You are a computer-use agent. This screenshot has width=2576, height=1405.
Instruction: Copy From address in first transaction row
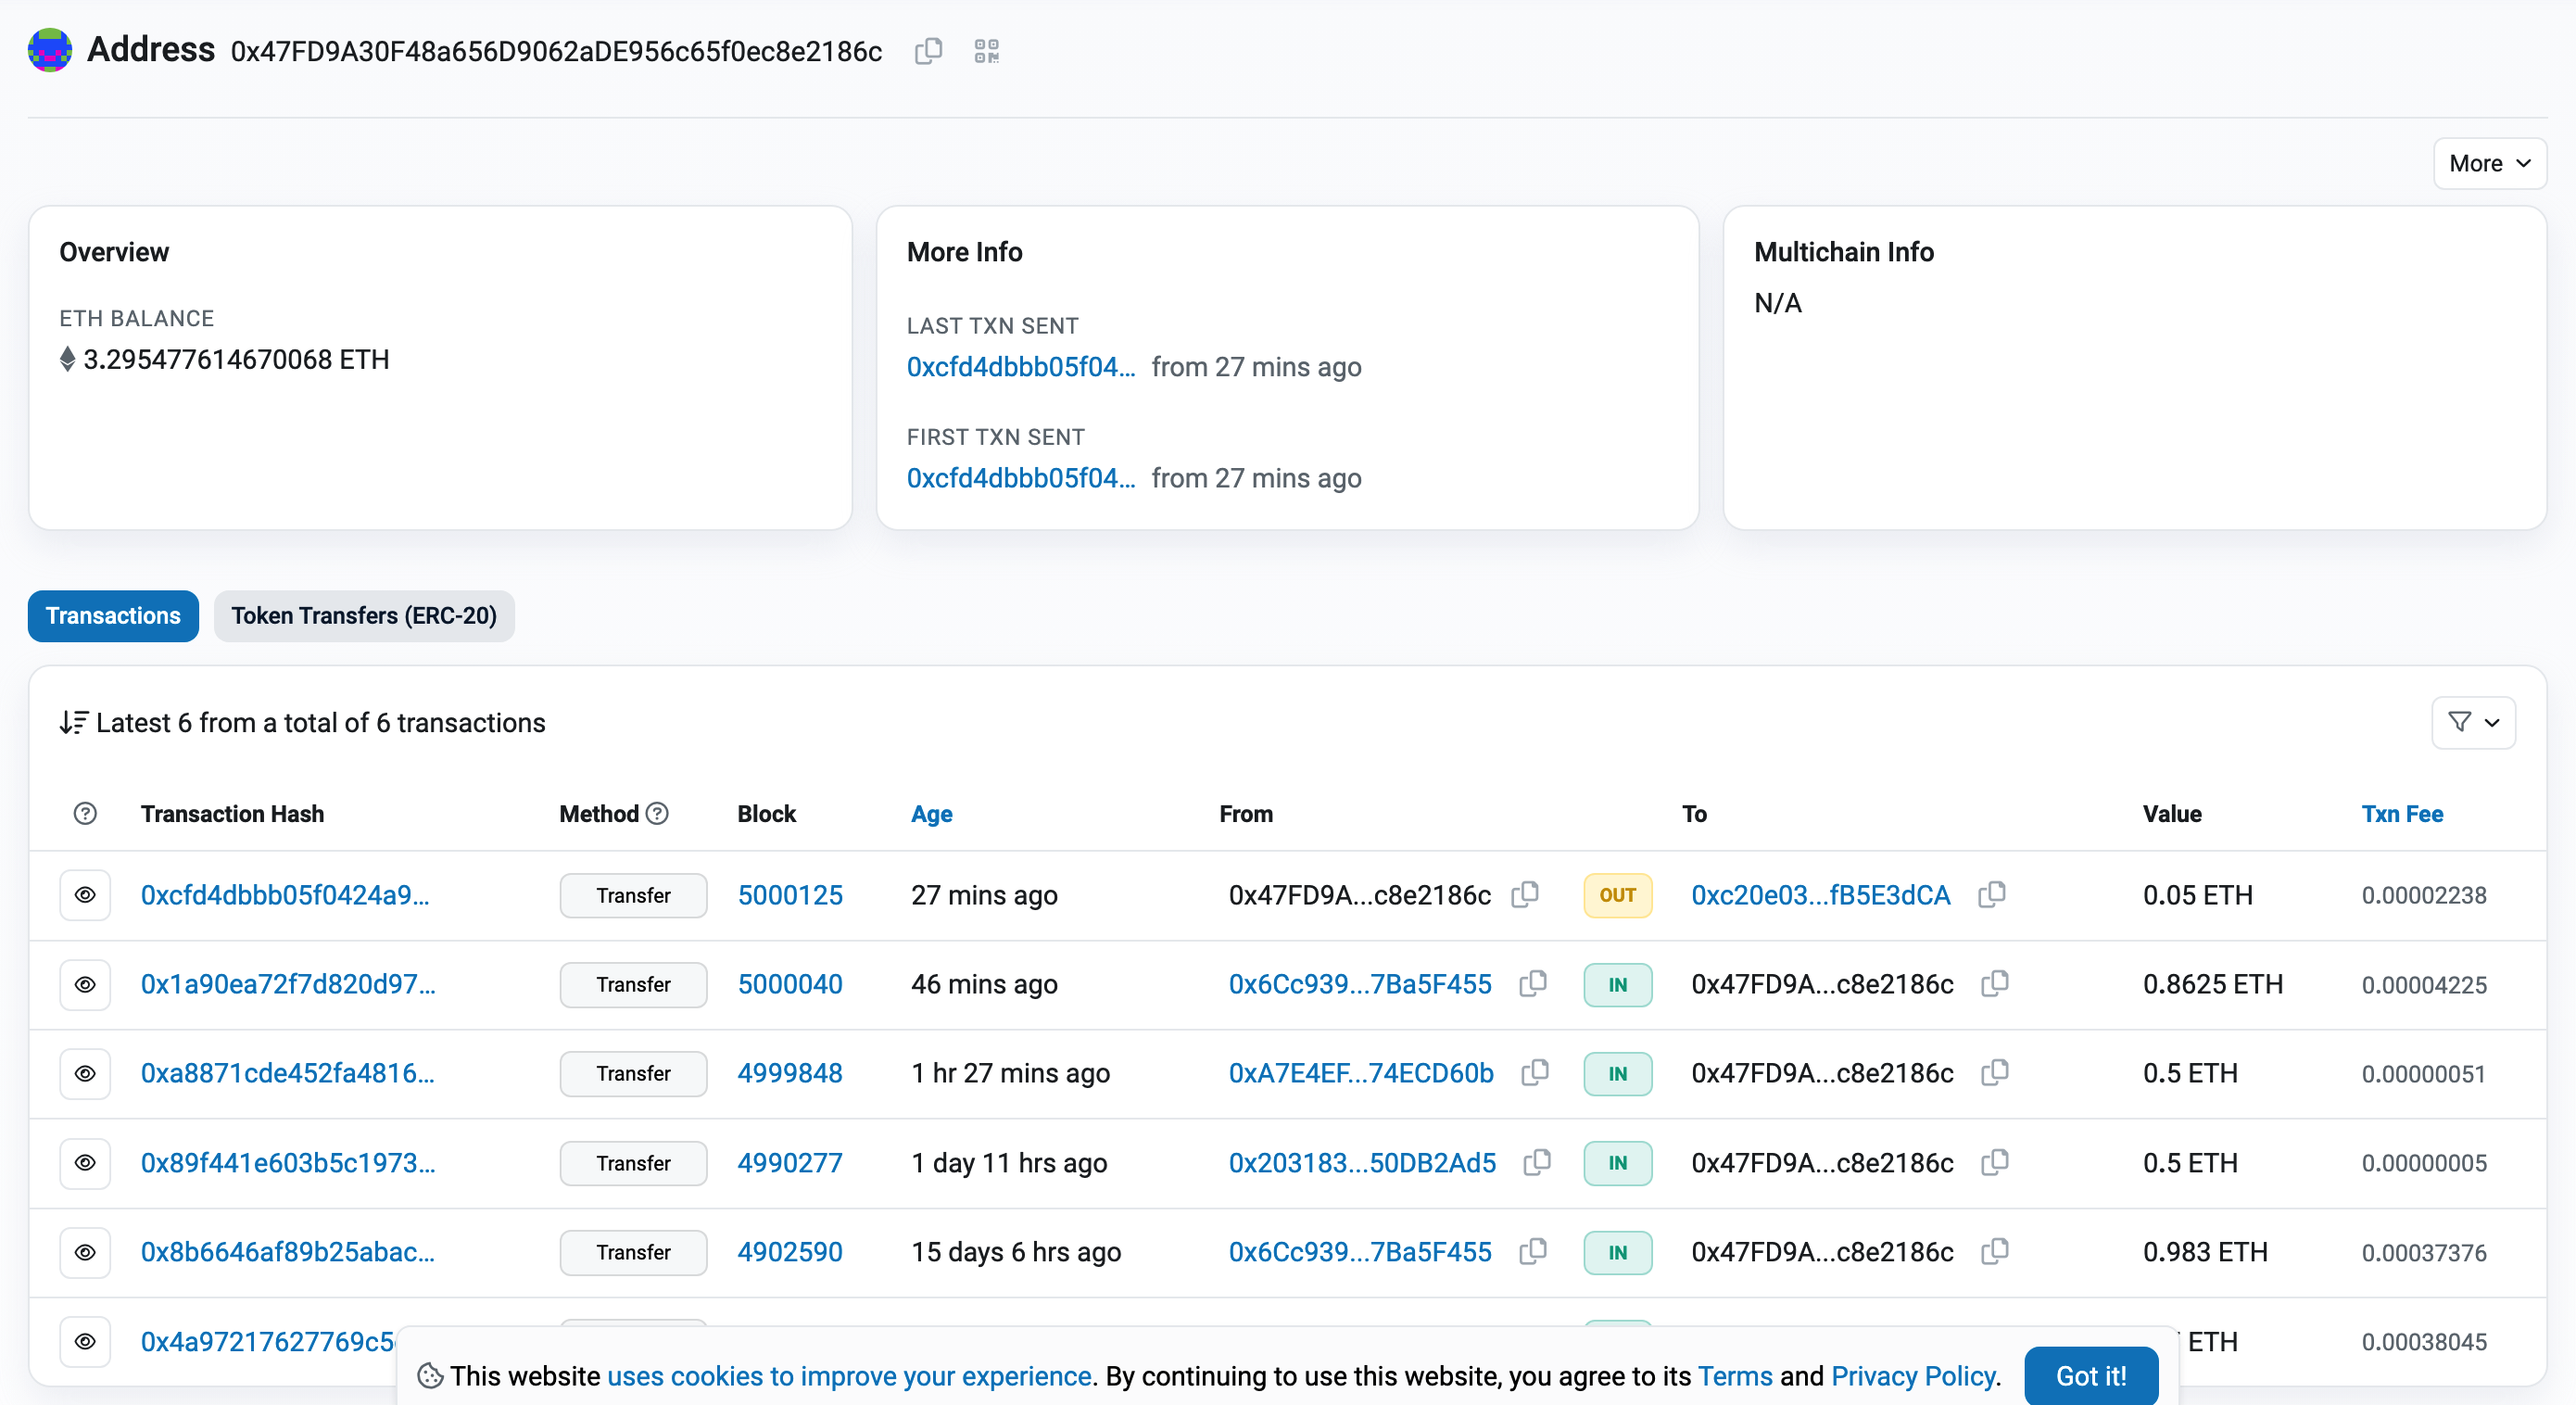click(x=1524, y=894)
